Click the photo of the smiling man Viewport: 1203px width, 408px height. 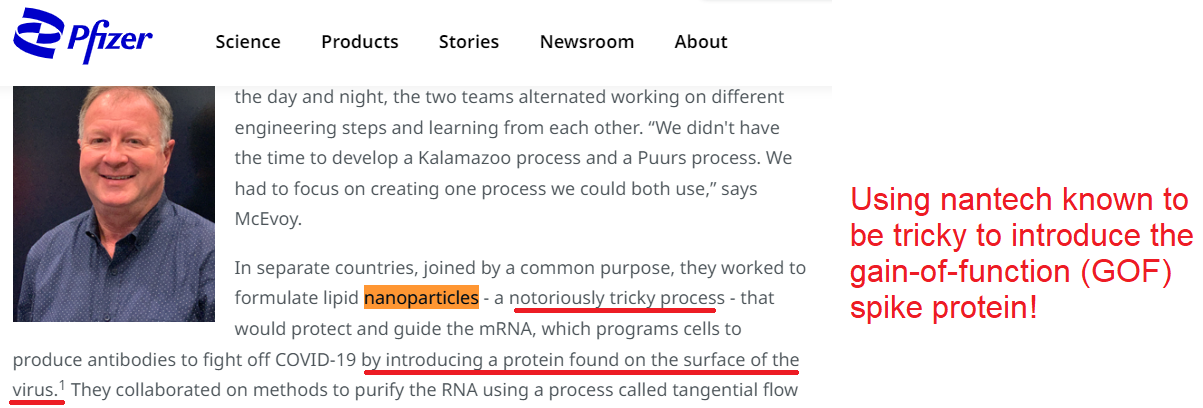tap(114, 205)
